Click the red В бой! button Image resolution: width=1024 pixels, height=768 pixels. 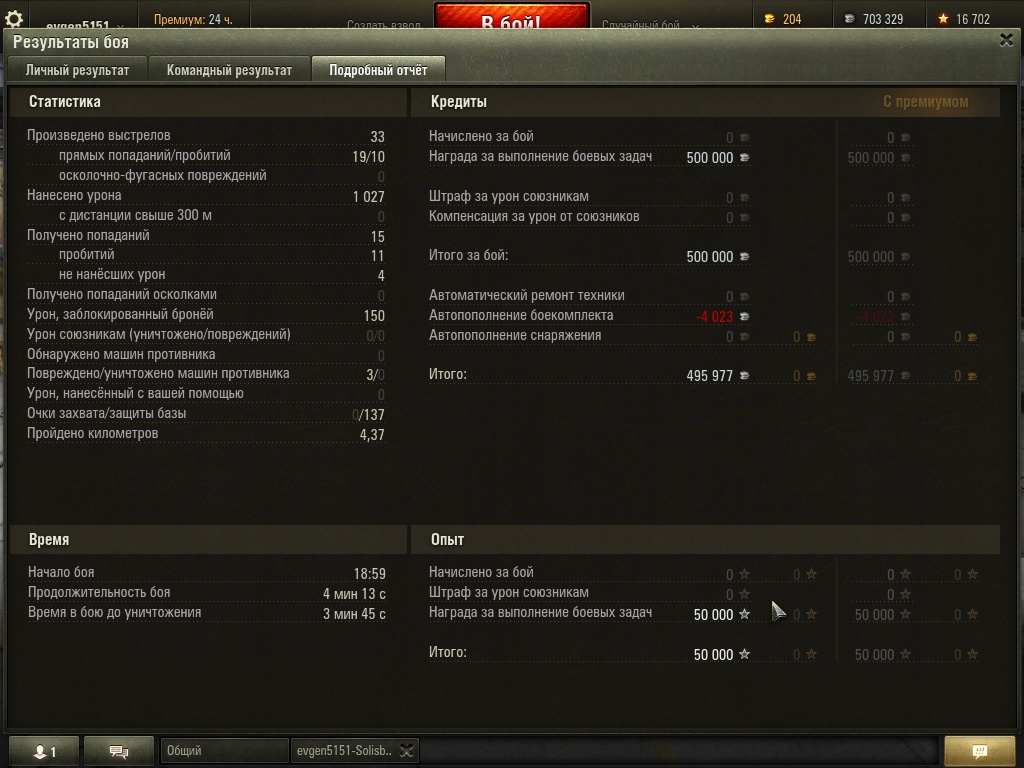[512, 16]
